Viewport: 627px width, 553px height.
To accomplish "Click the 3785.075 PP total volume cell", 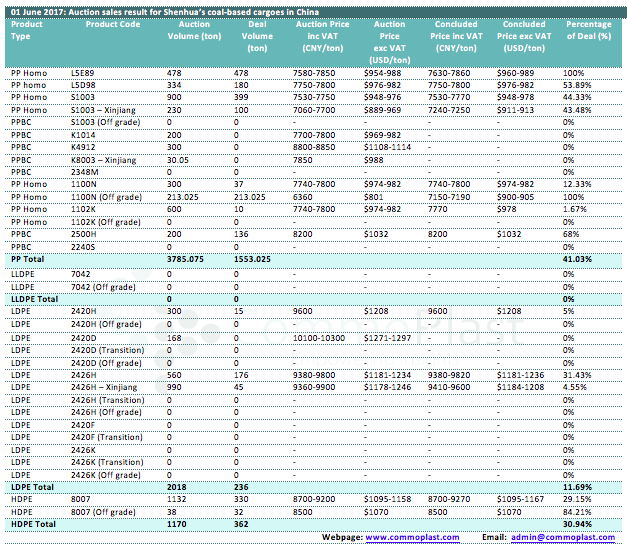I will click(185, 258).
